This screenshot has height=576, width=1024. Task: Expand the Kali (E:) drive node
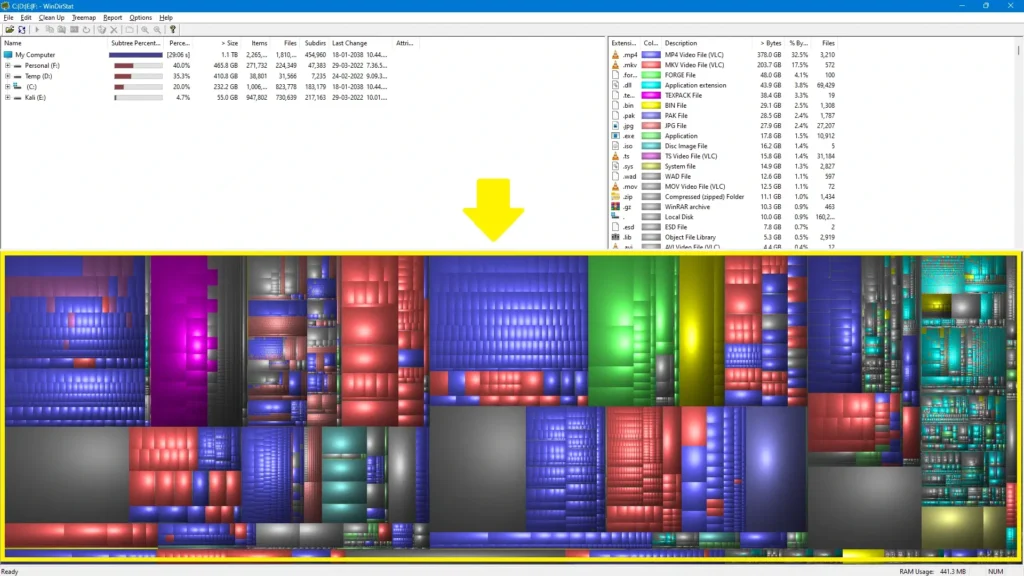point(7,97)
